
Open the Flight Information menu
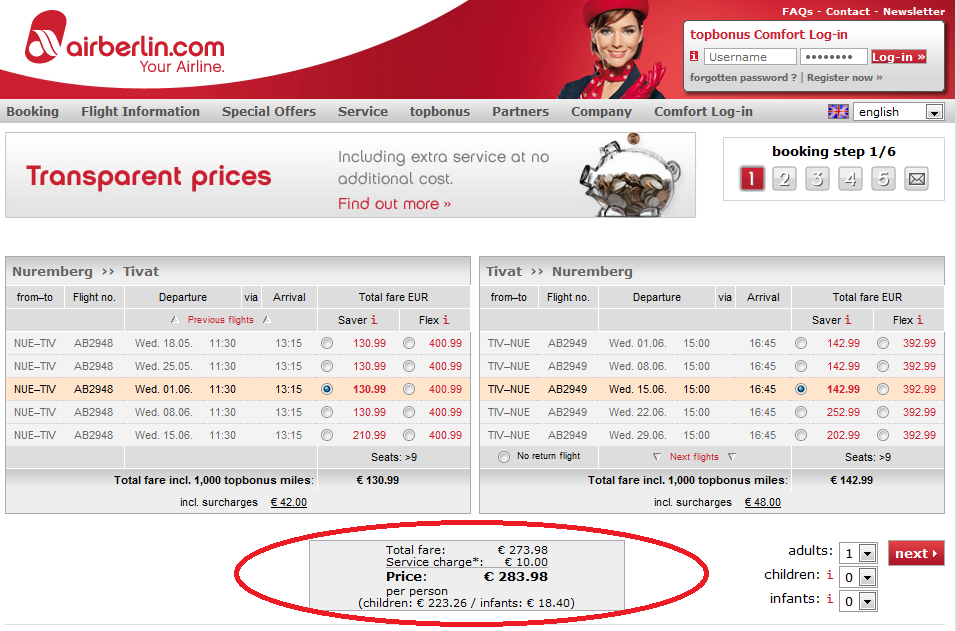[x=140, y=112]
